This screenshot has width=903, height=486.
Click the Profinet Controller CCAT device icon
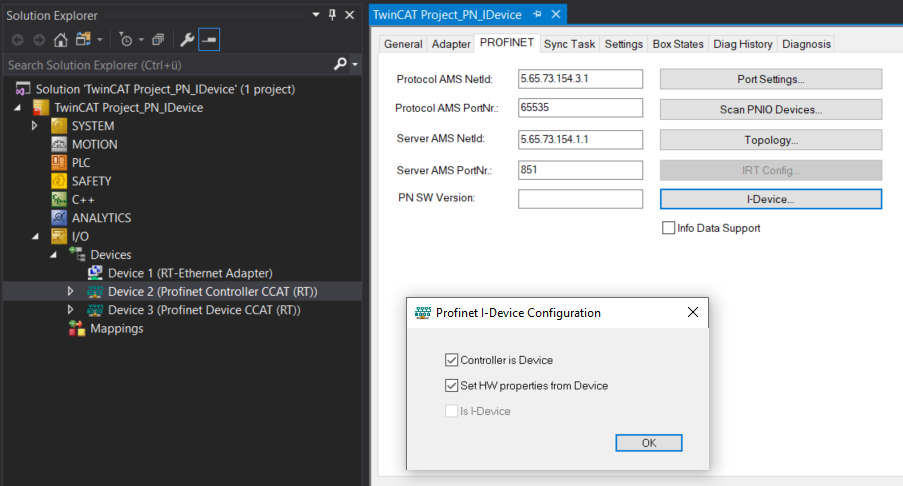point(95,291)
